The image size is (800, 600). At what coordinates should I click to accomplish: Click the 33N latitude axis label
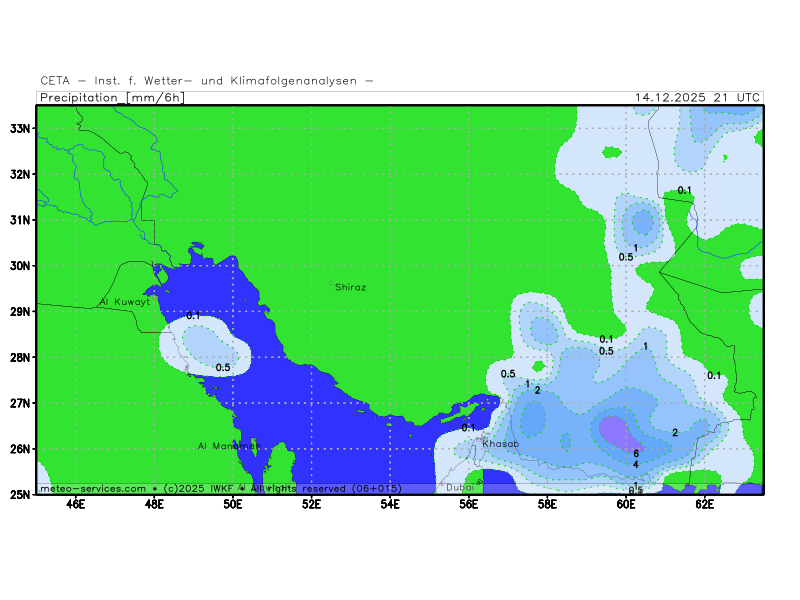click(x=19, y=128)
